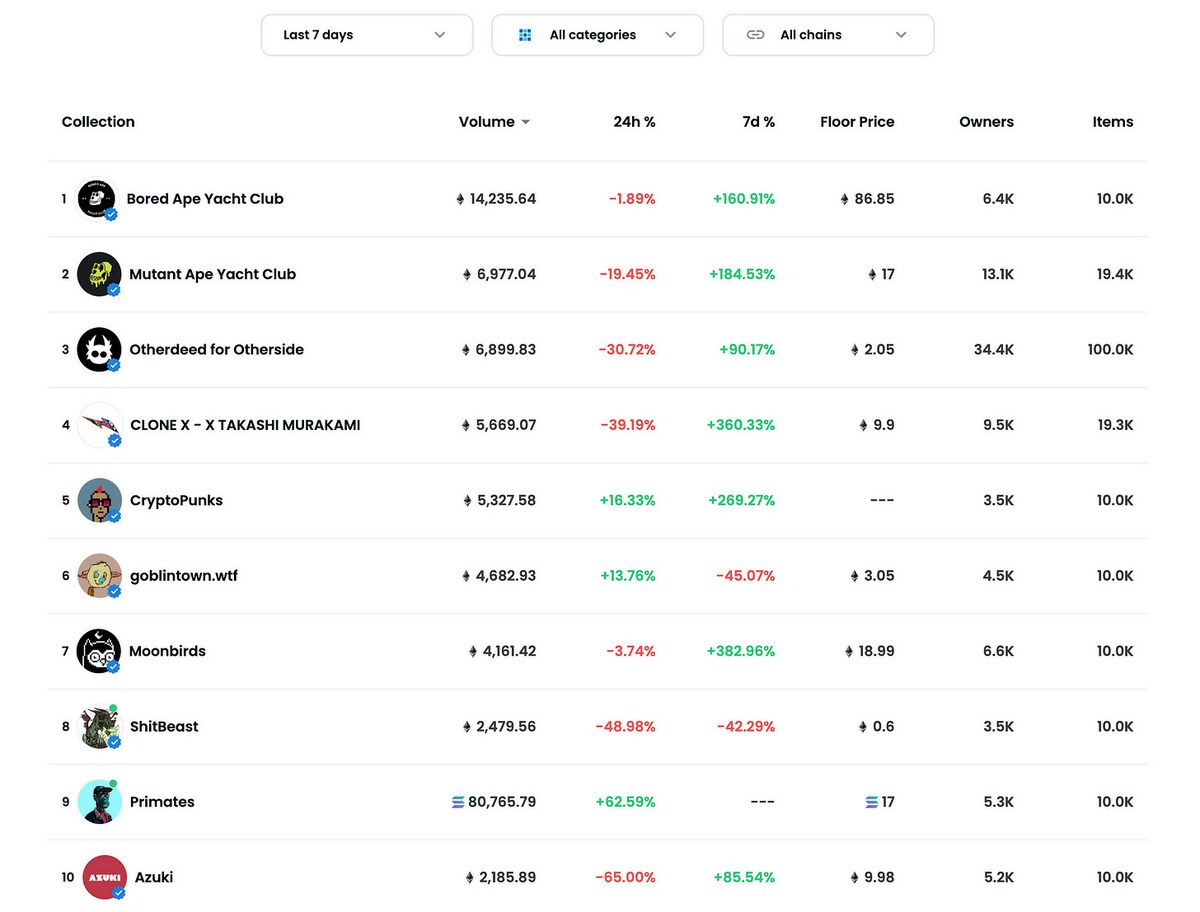1200x912 pixels.
Task: Click the Moonbirds avatar
Action: (99, 651)
